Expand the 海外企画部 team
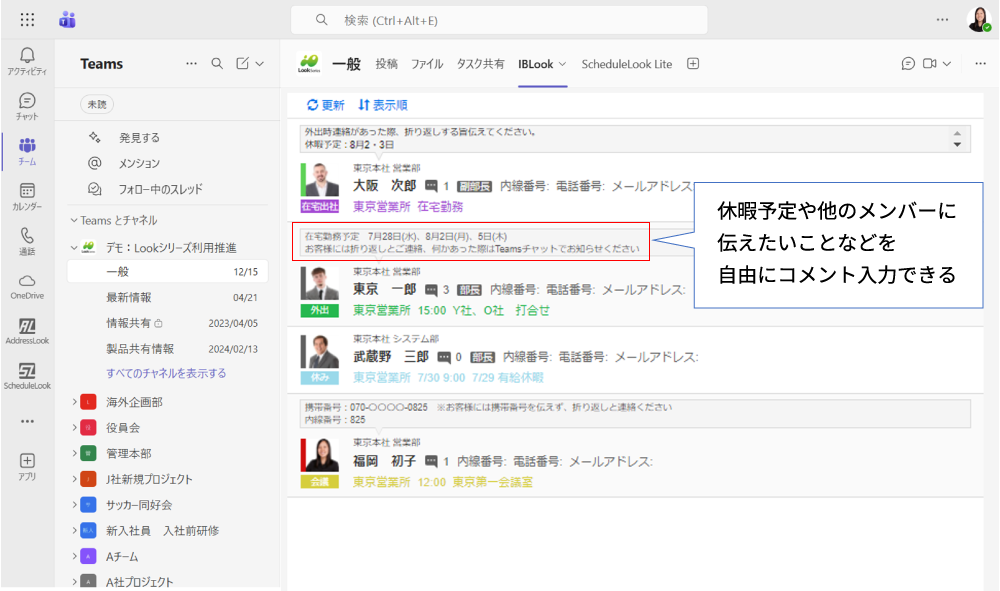Viewport: 1000px width, 591px height. [x=75, y=402]
